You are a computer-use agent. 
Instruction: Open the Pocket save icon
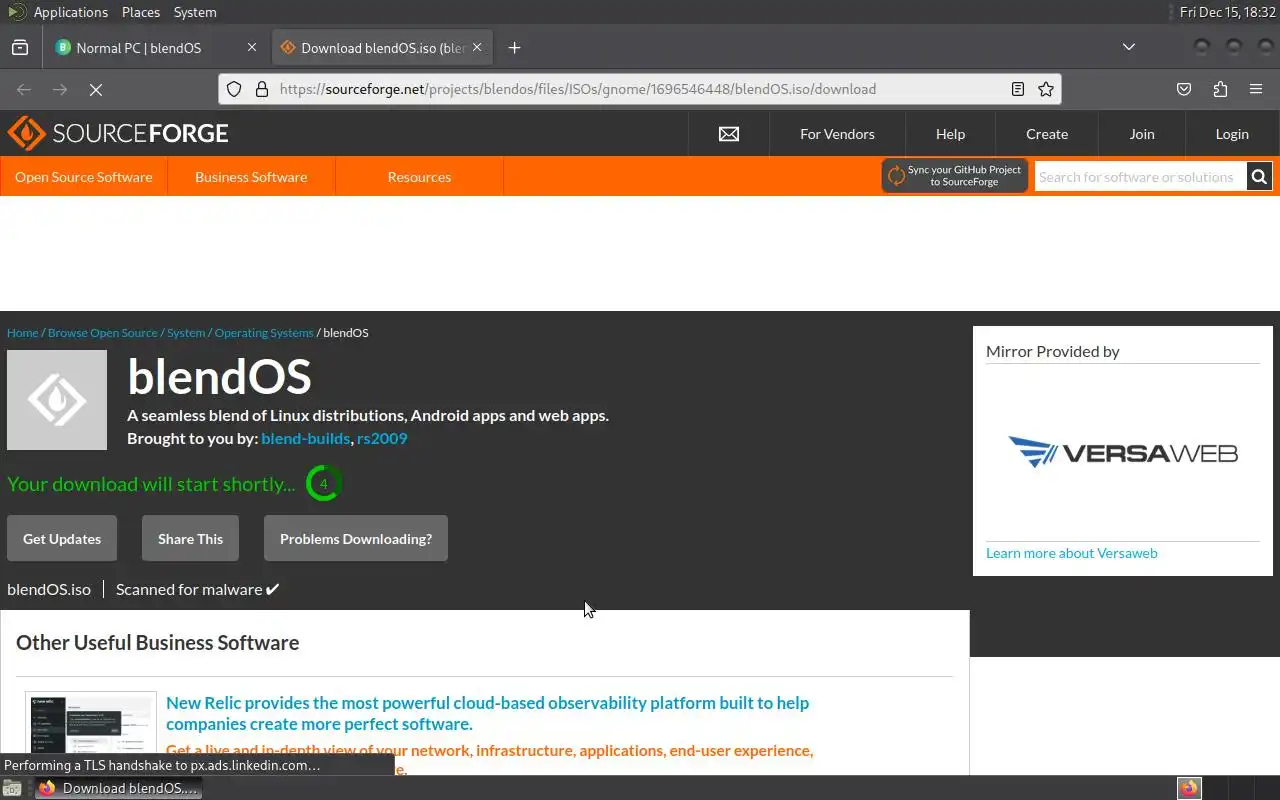point(1184,89)
